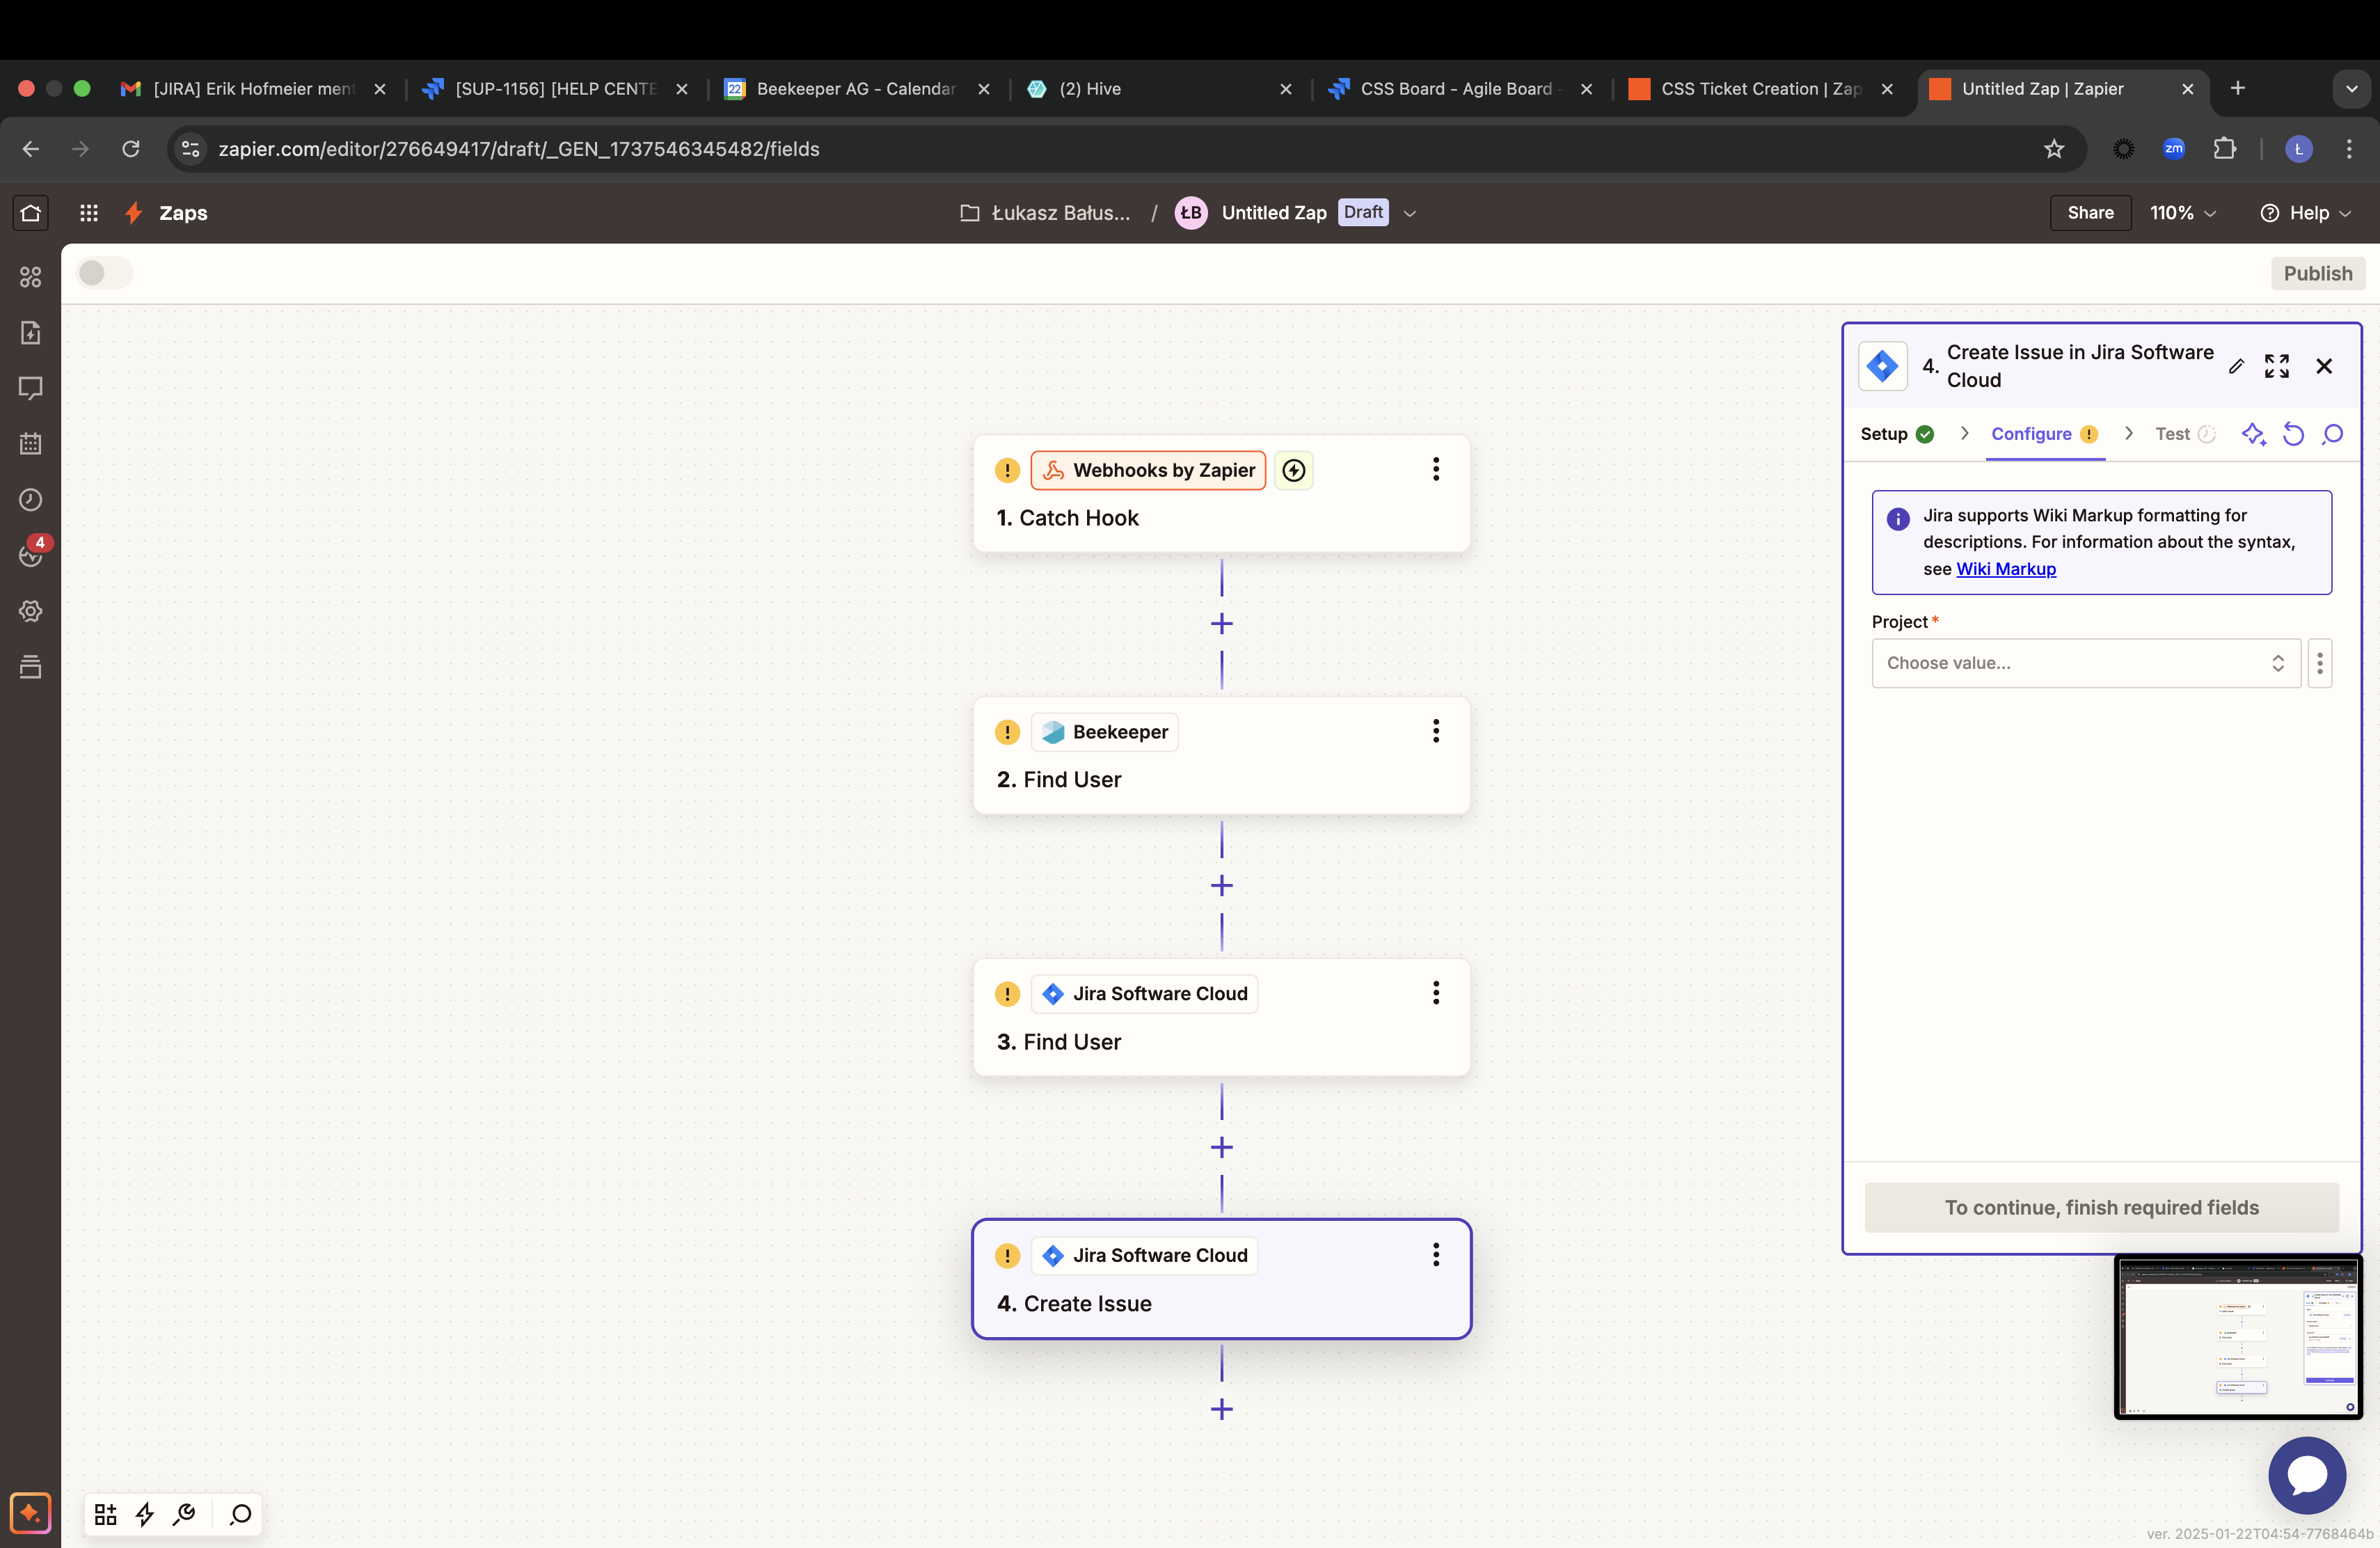Screen dimensions: 2380x1548
Task: Open the orange AI copilot sparkle button
Action: pyautogui.click(x=30, y=1513)
